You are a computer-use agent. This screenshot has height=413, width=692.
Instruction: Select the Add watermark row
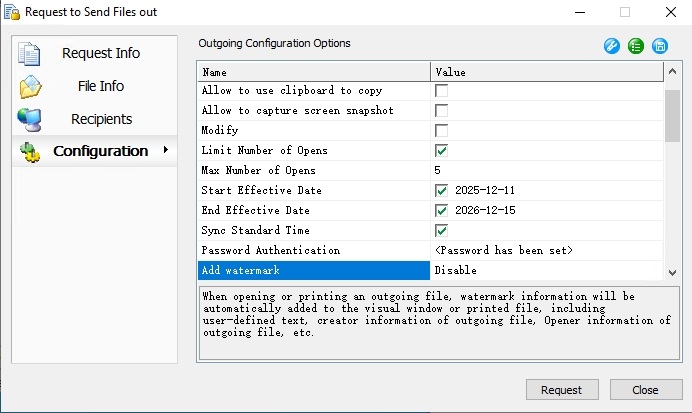(x=314, y=270)
